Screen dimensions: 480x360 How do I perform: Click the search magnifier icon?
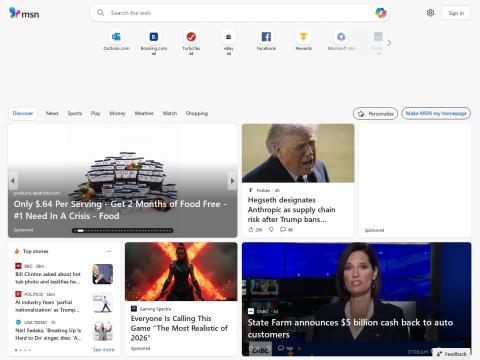(100, 13)
